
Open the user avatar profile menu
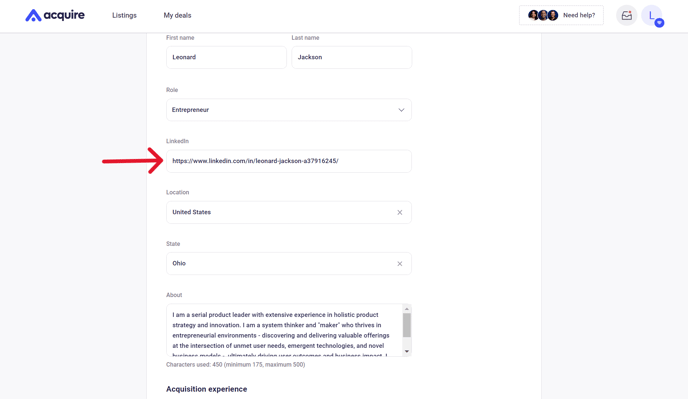click(652, 16)
